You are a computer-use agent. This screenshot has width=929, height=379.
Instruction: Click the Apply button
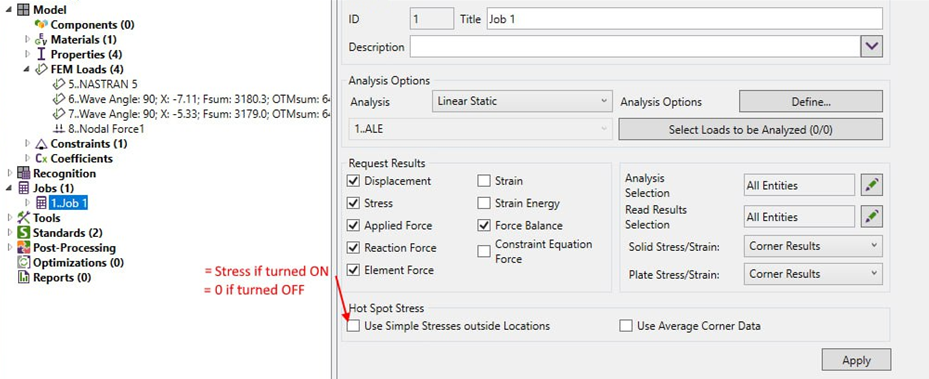point(856,360)
